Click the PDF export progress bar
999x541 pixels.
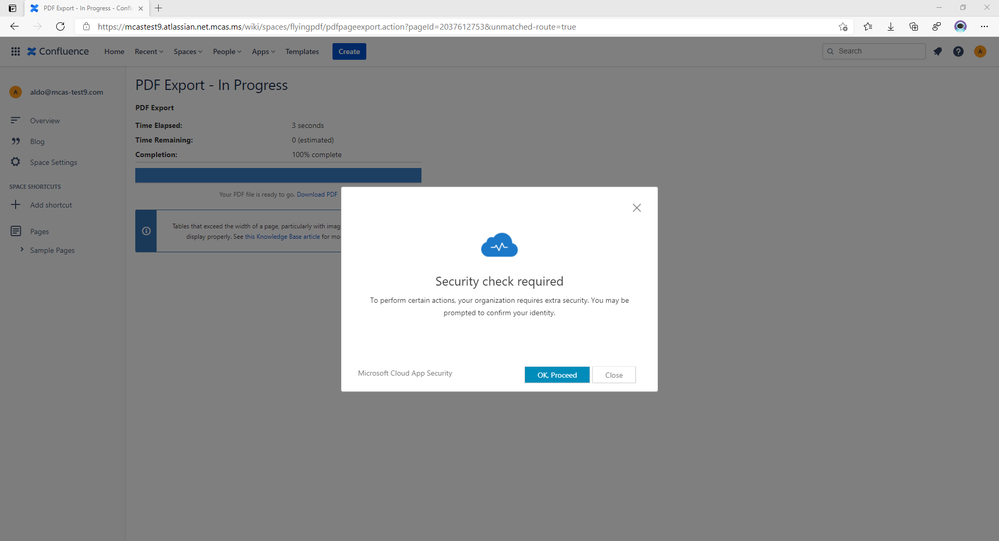tap(278, 175)
